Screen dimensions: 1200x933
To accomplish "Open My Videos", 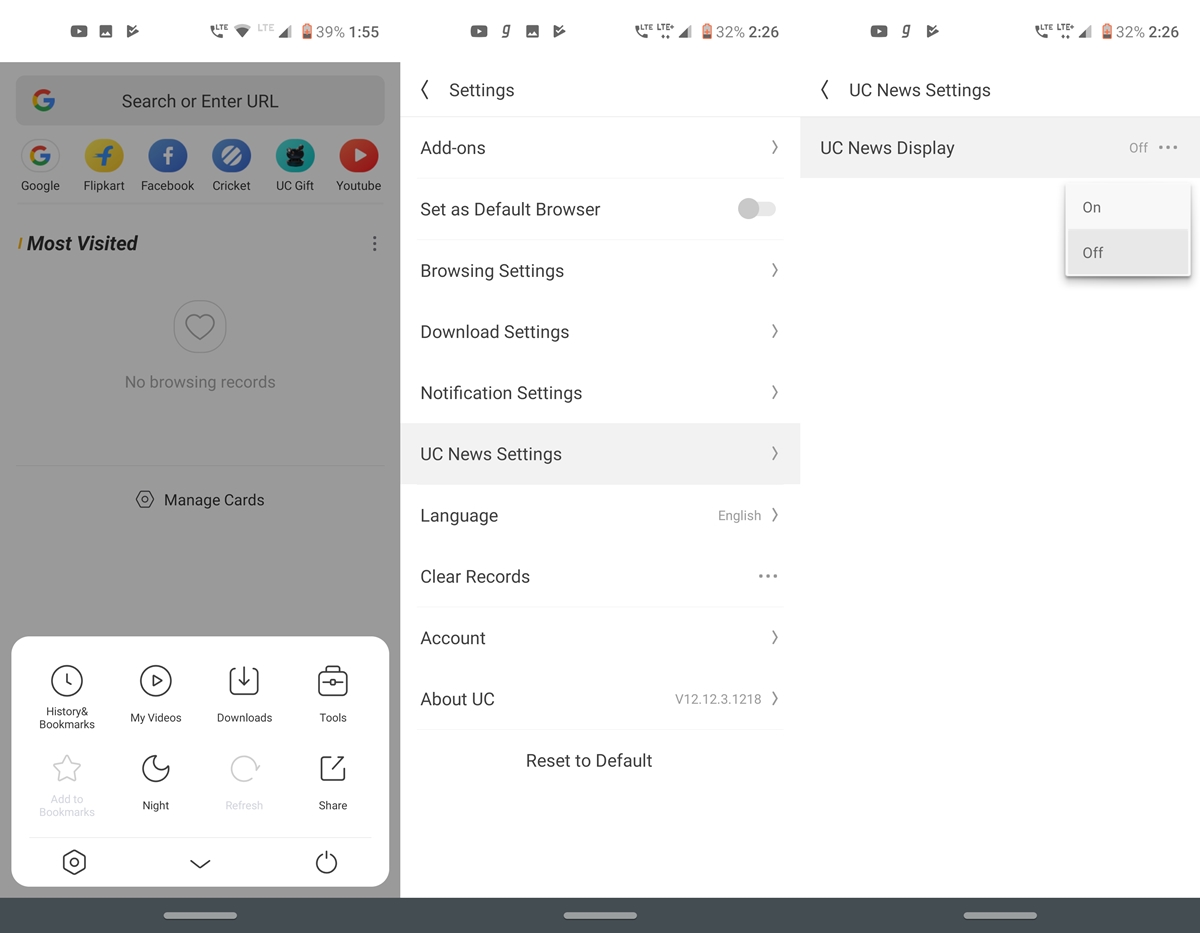I will pyautogui.click(x=156, y=694).
